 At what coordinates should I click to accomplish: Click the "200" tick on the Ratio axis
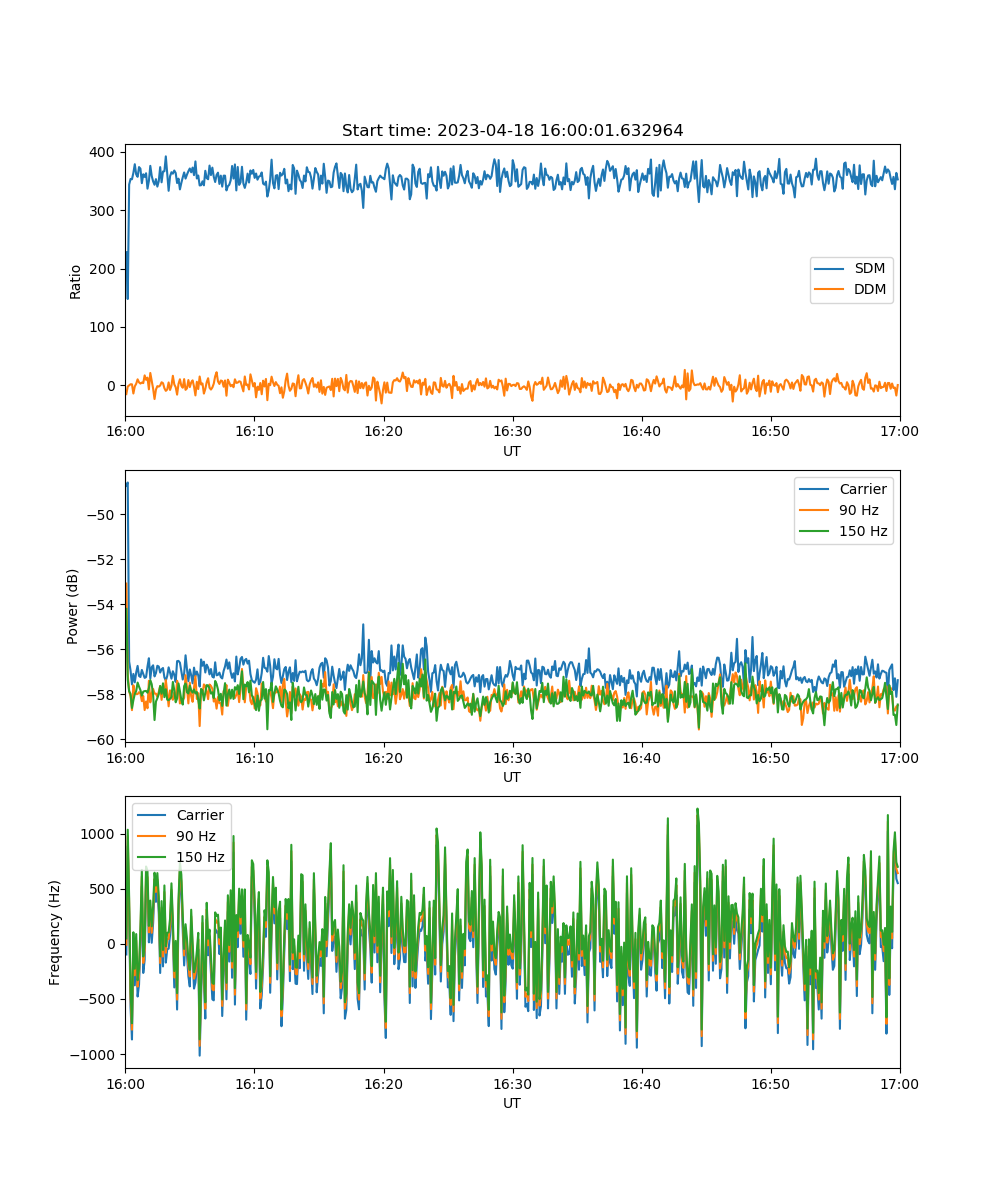[x=104, y=269]
